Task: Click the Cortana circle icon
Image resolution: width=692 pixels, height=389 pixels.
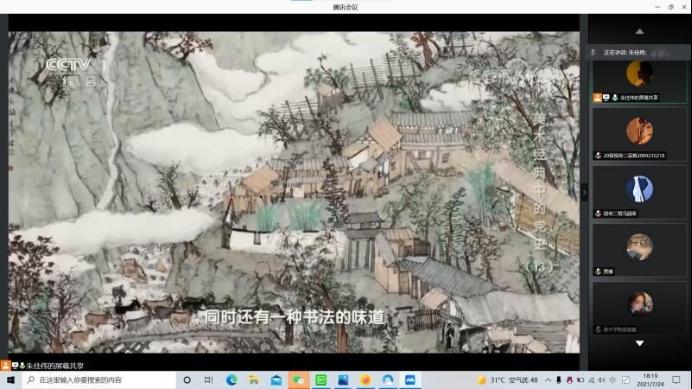Action: point(187,380)
